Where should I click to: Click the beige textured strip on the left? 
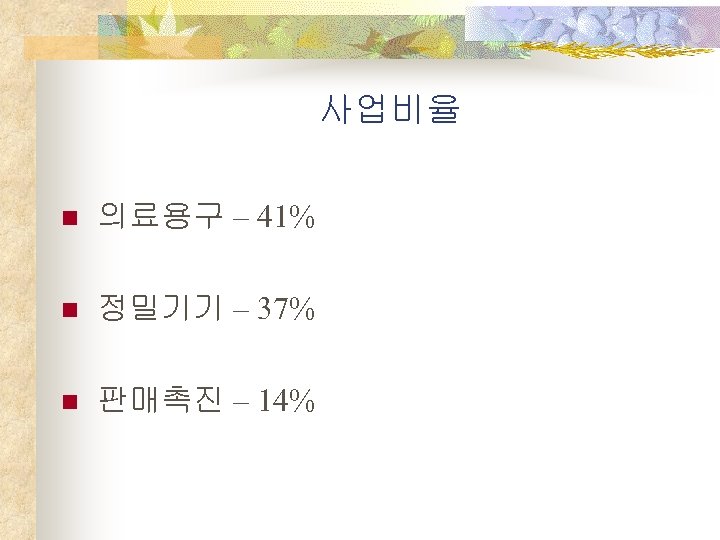(17, 300)
